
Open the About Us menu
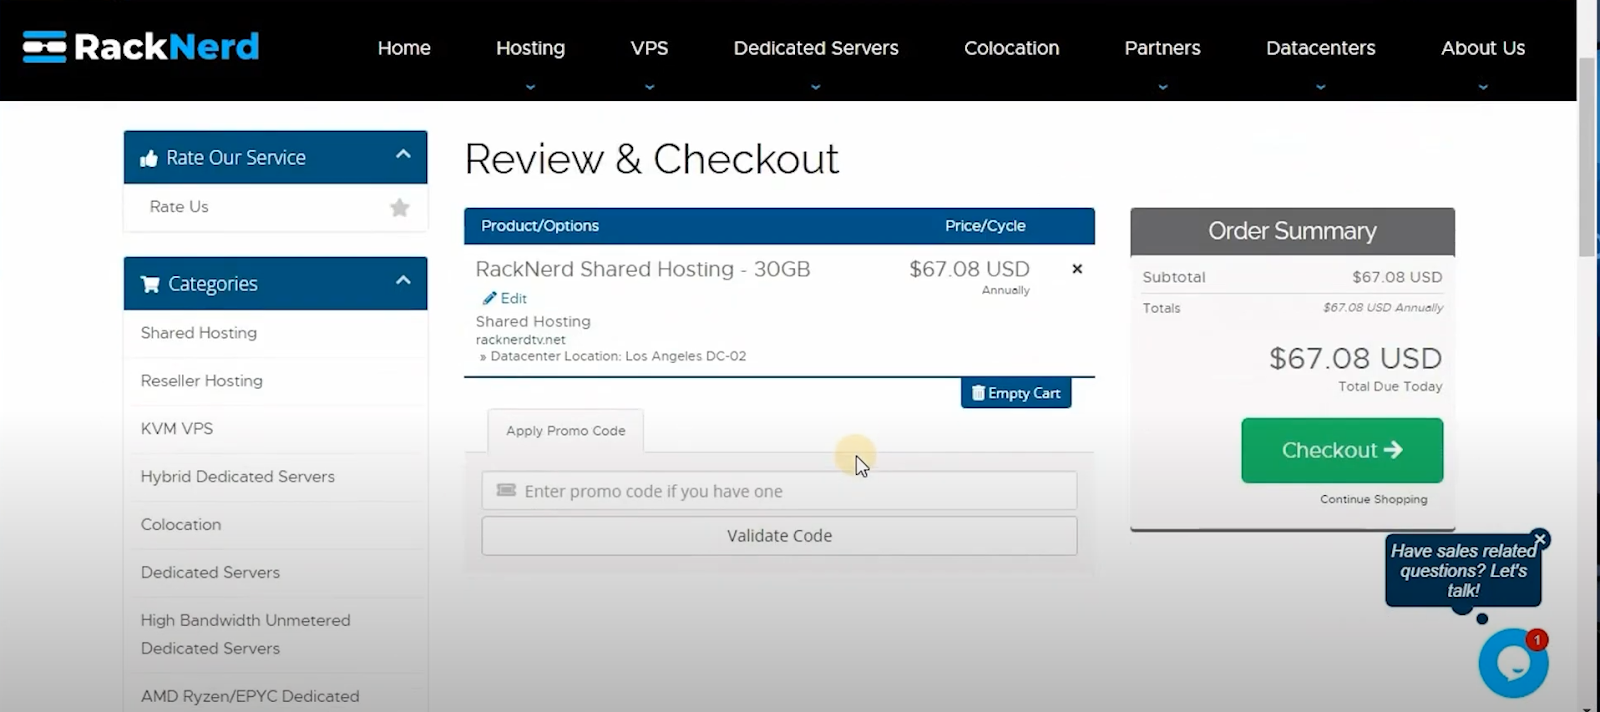click(1483, 48)
